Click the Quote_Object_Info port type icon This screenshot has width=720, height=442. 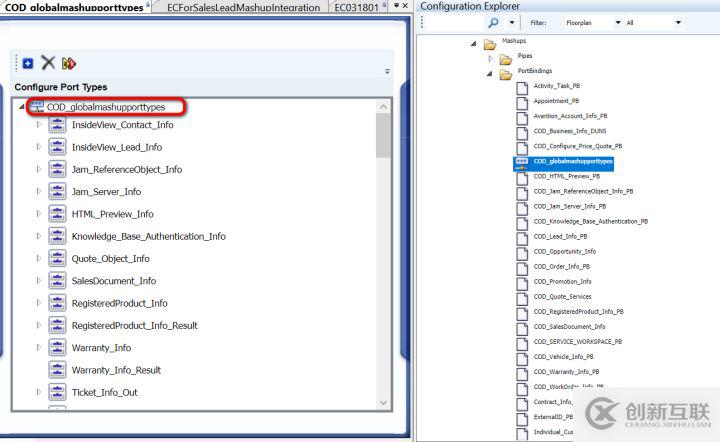point(57,258)
